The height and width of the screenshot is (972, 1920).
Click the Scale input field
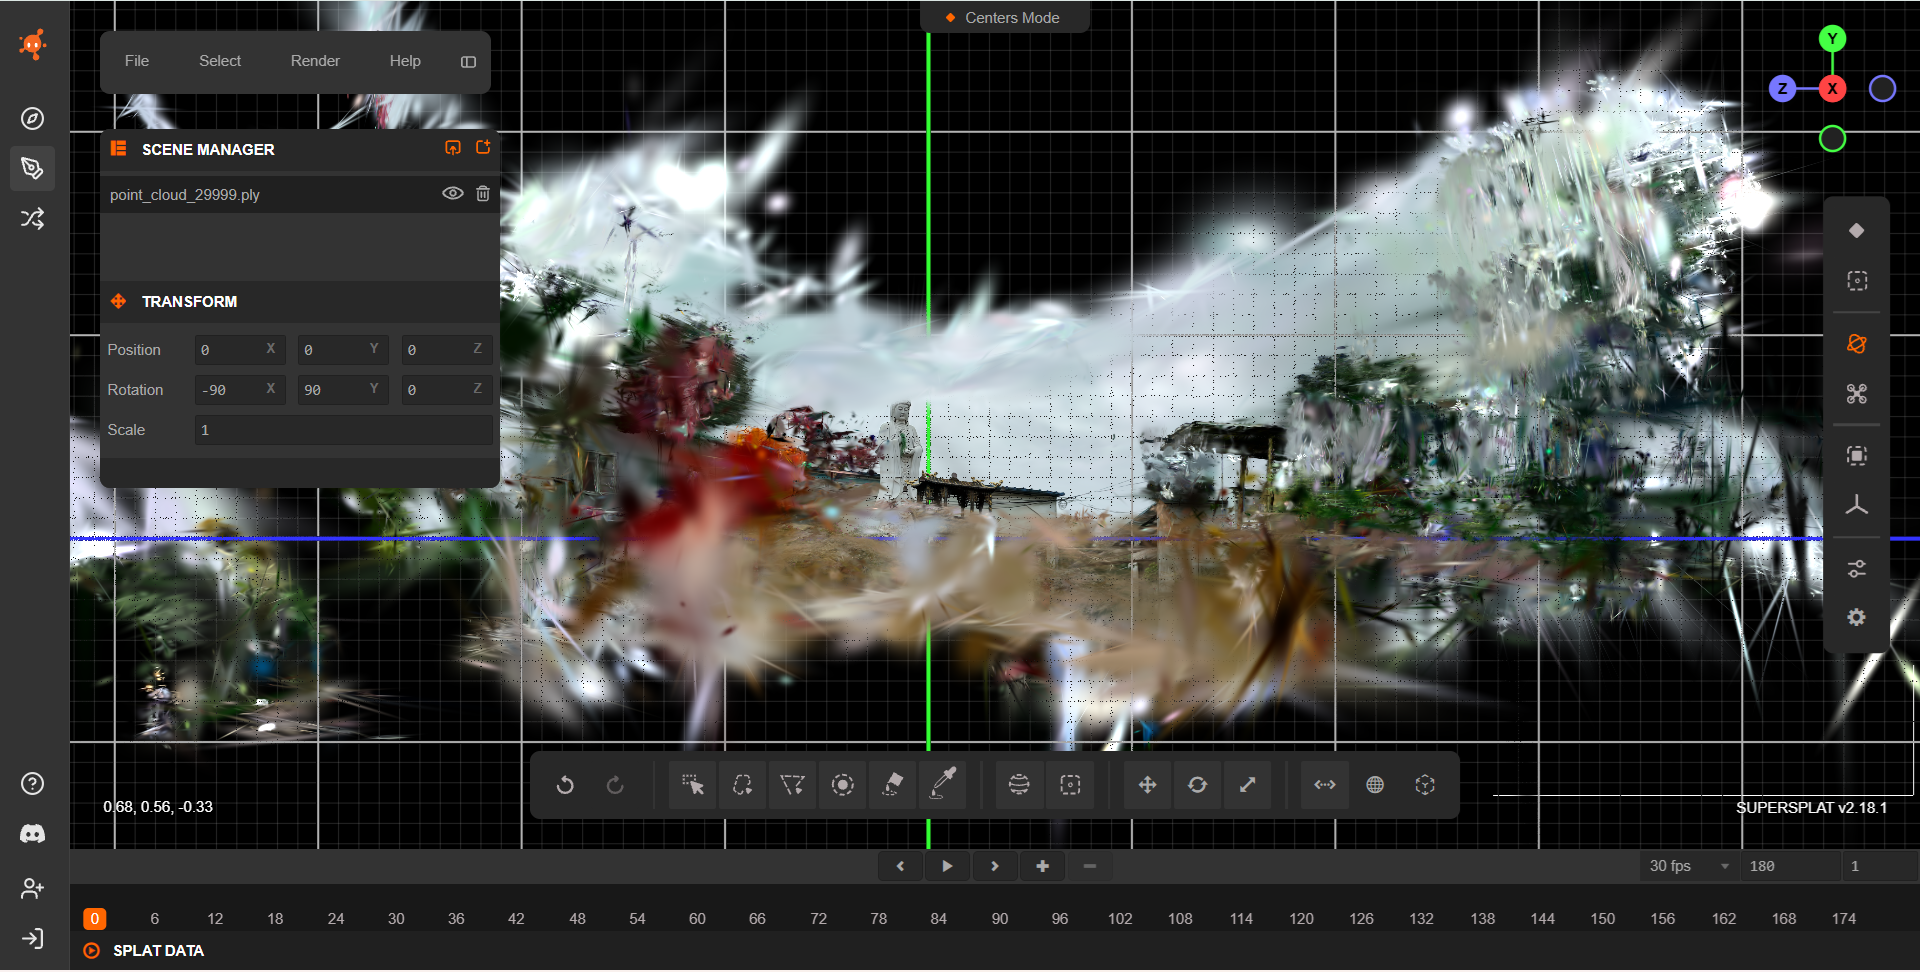tap(343, 430)
